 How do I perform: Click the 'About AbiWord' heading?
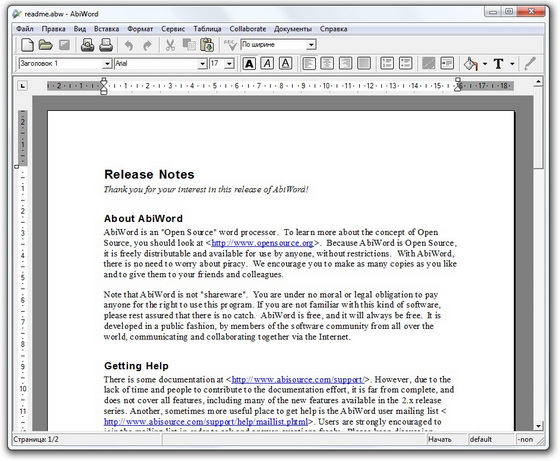point(143,219)
